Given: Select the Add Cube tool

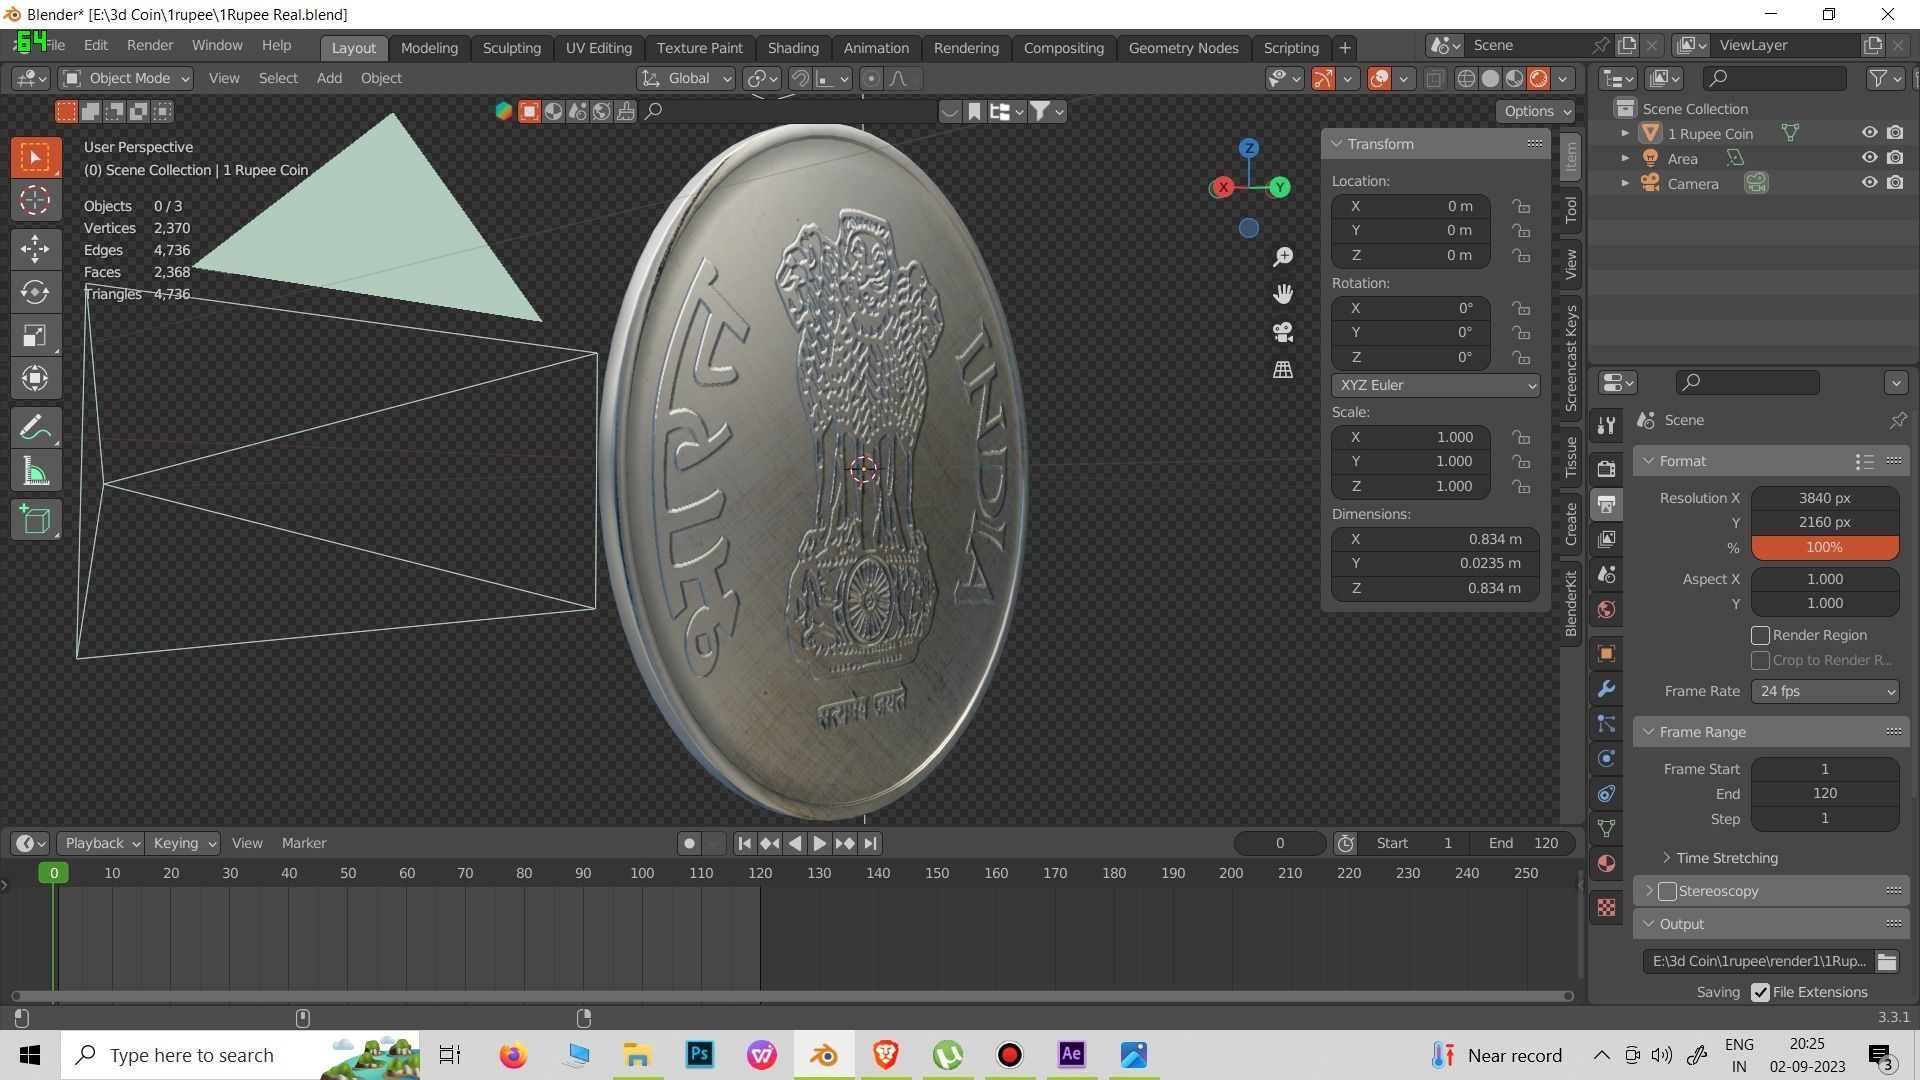Looking at the screenshot, I should pyautogui.click(x=36, y=519).
